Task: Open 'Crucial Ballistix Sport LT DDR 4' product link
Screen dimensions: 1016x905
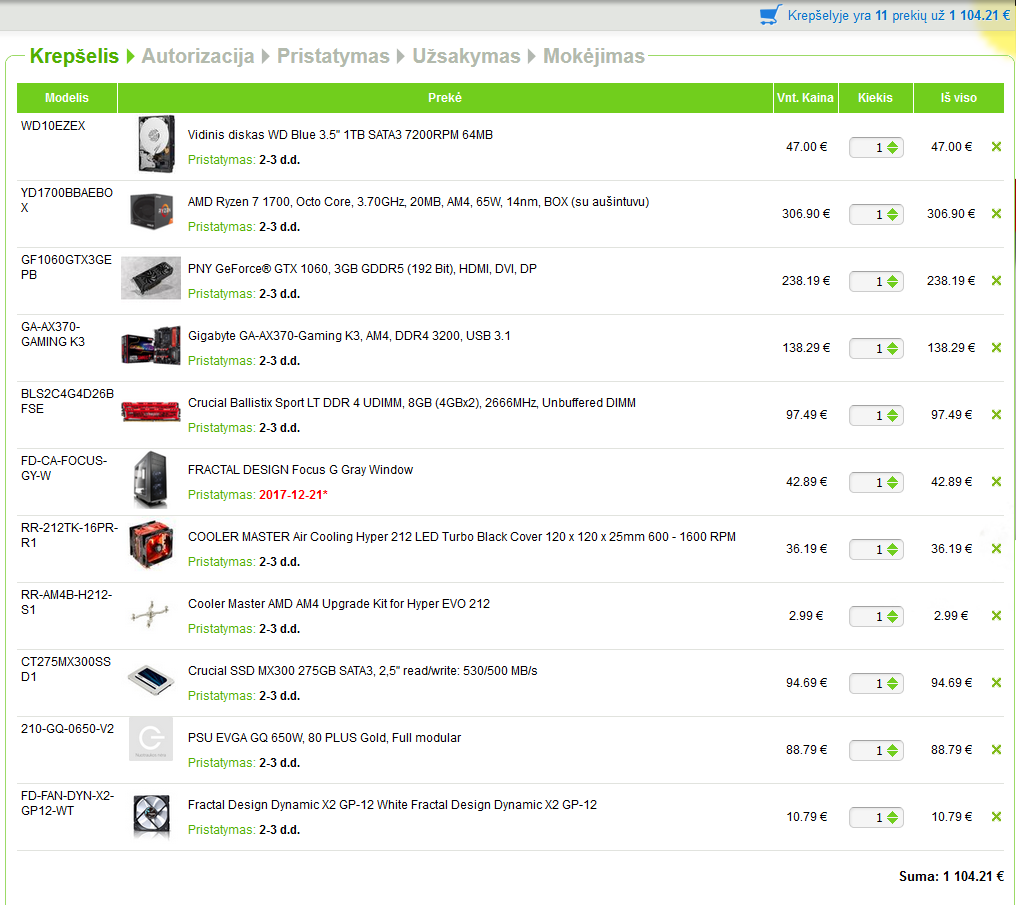Action: pyautogui.click(x=412, y=403)
